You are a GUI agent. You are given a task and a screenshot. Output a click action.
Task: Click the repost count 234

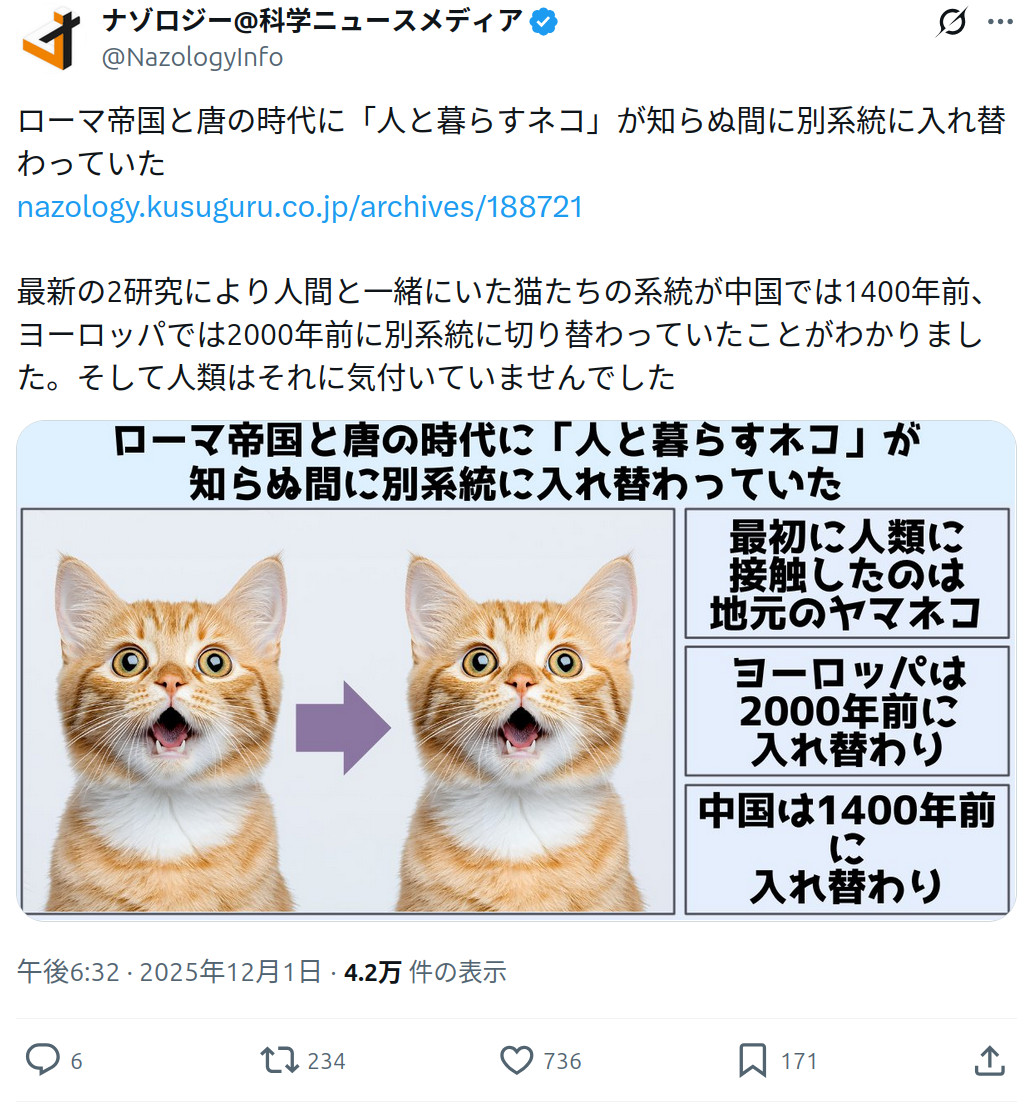326,1061
